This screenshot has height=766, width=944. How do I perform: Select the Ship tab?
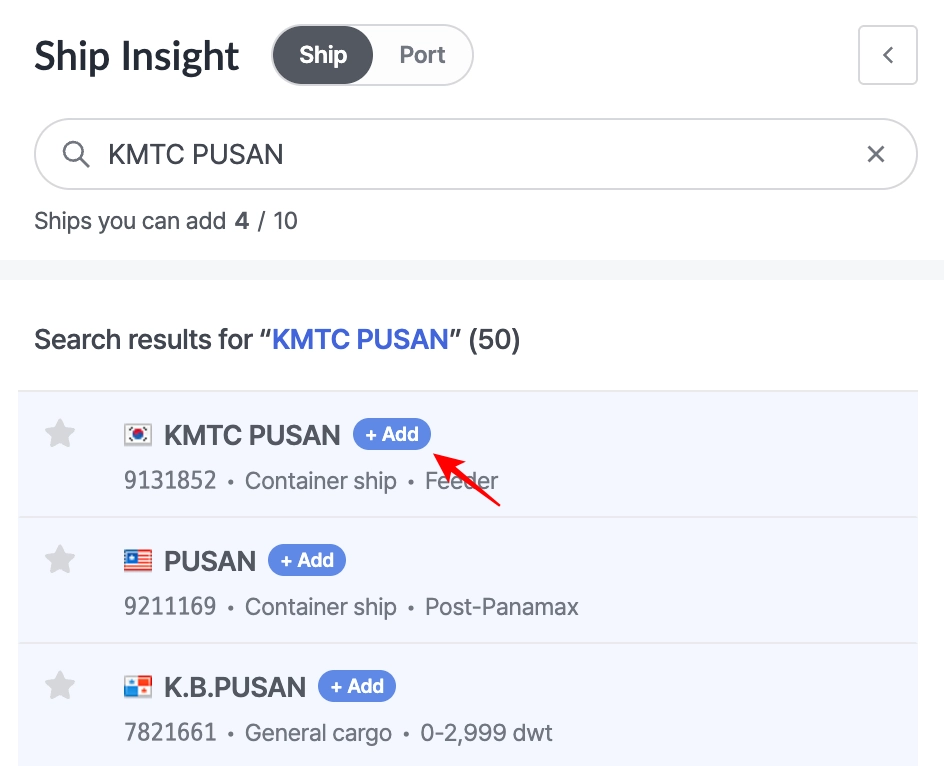(323, 55)
